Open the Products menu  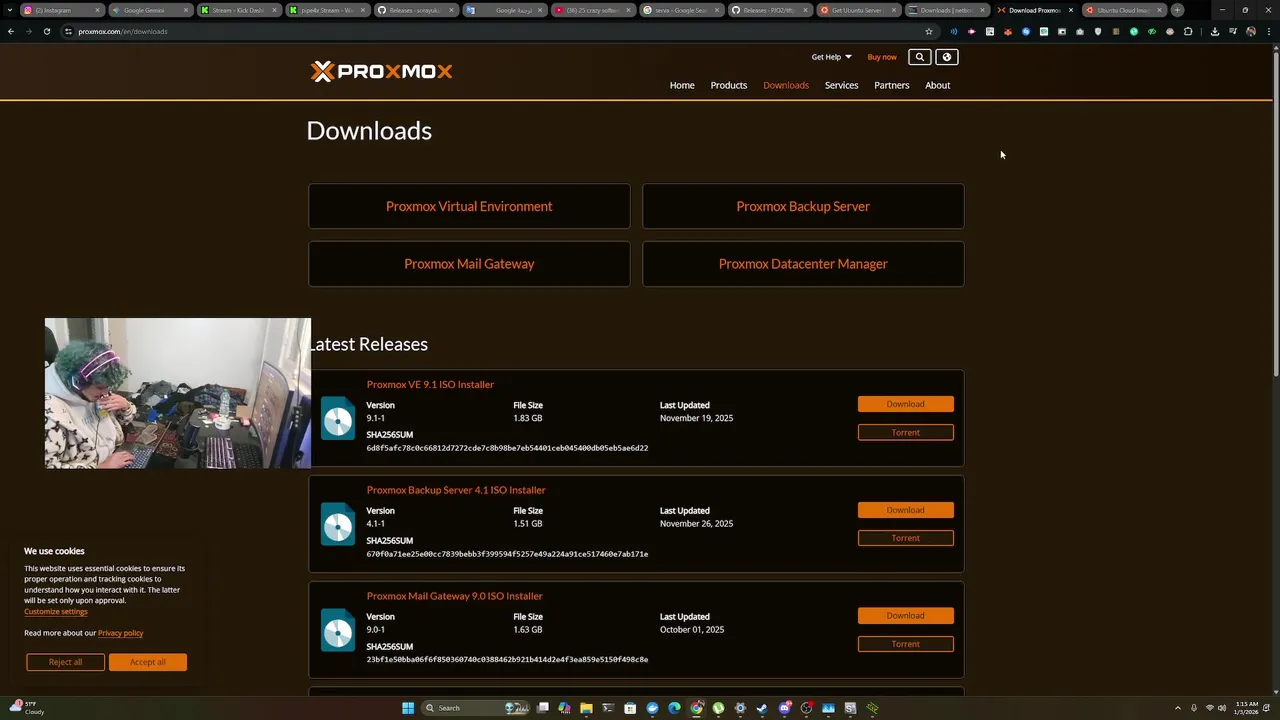click(729, 85)
